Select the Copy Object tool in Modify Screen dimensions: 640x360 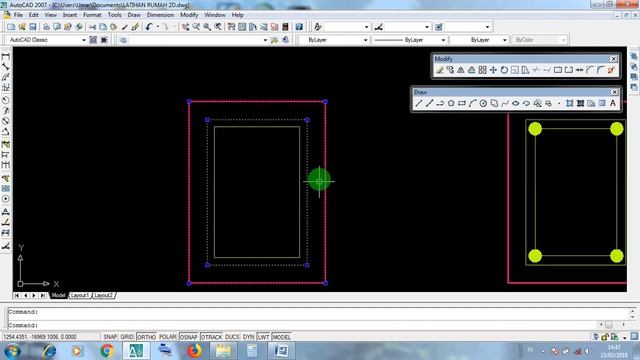[x=450, y=70]
